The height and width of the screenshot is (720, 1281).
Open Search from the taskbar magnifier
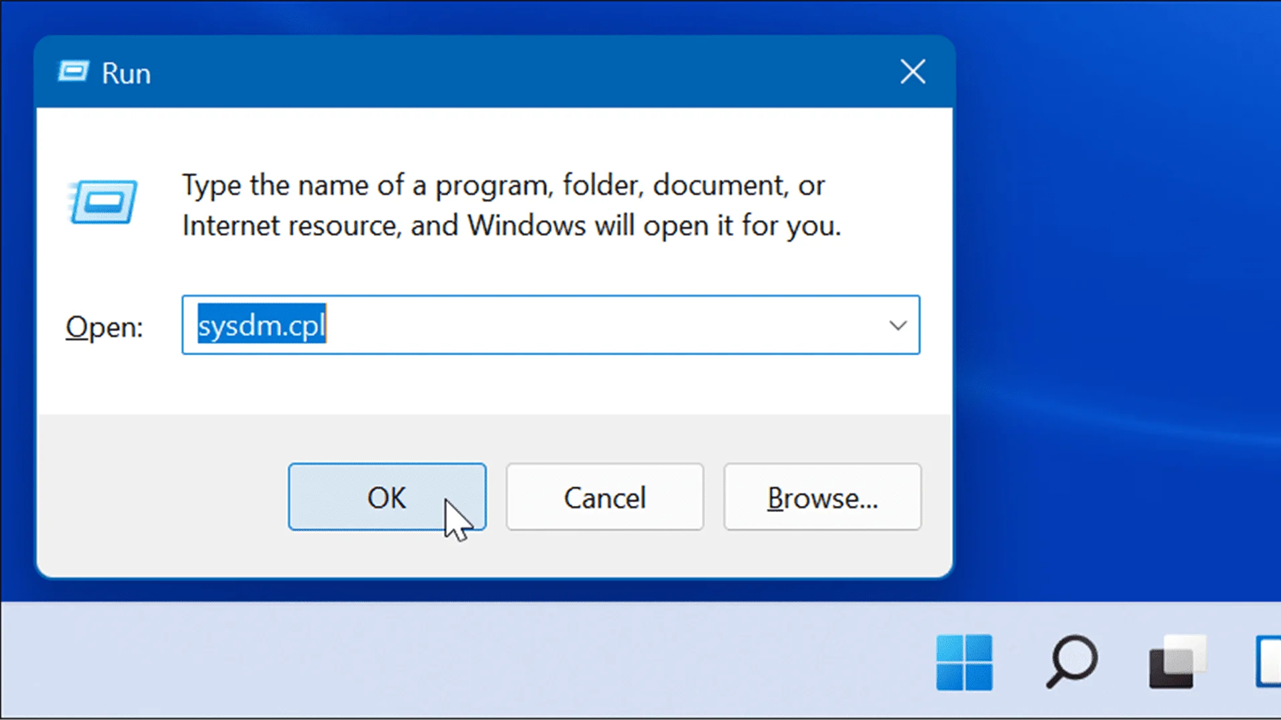coord(1072,662)
